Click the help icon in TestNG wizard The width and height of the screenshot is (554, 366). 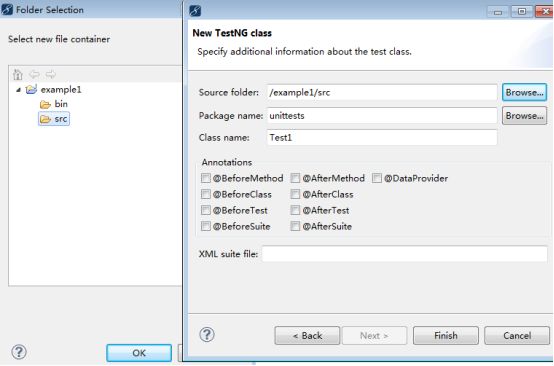207,334
